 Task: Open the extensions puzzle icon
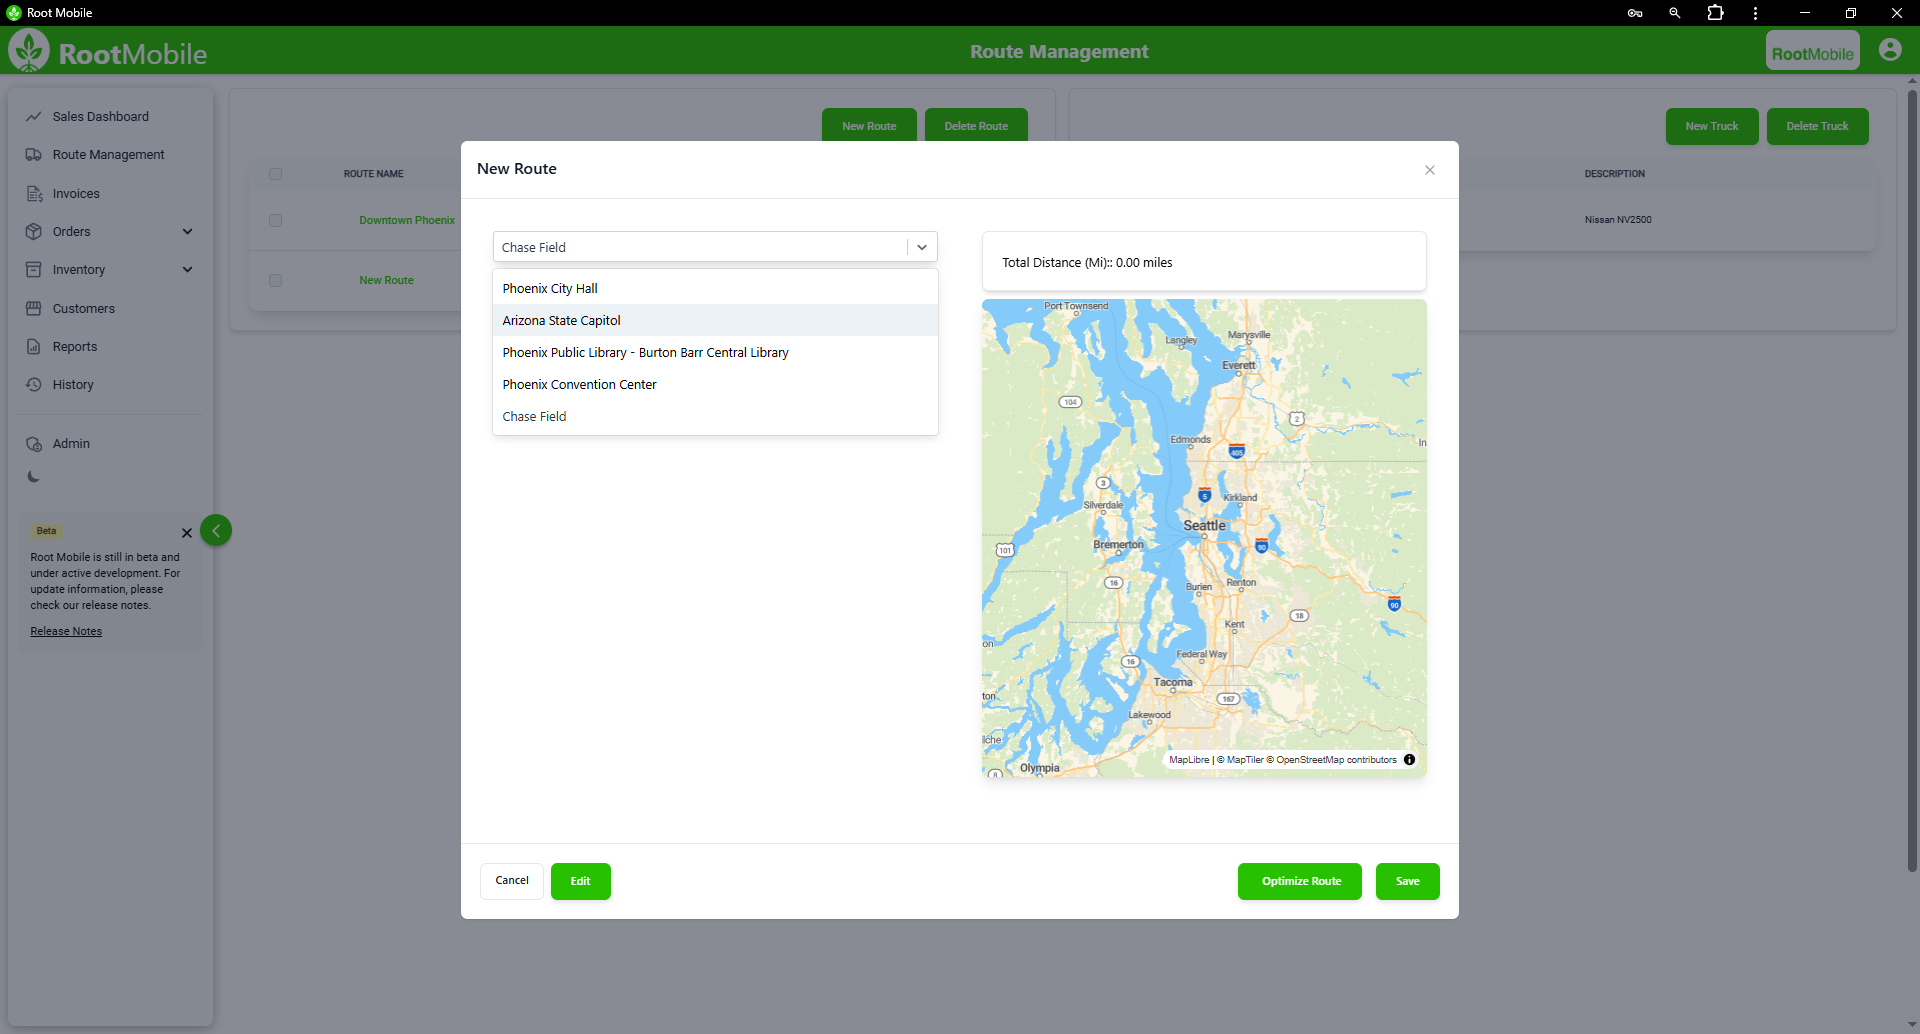[1716, 13]
